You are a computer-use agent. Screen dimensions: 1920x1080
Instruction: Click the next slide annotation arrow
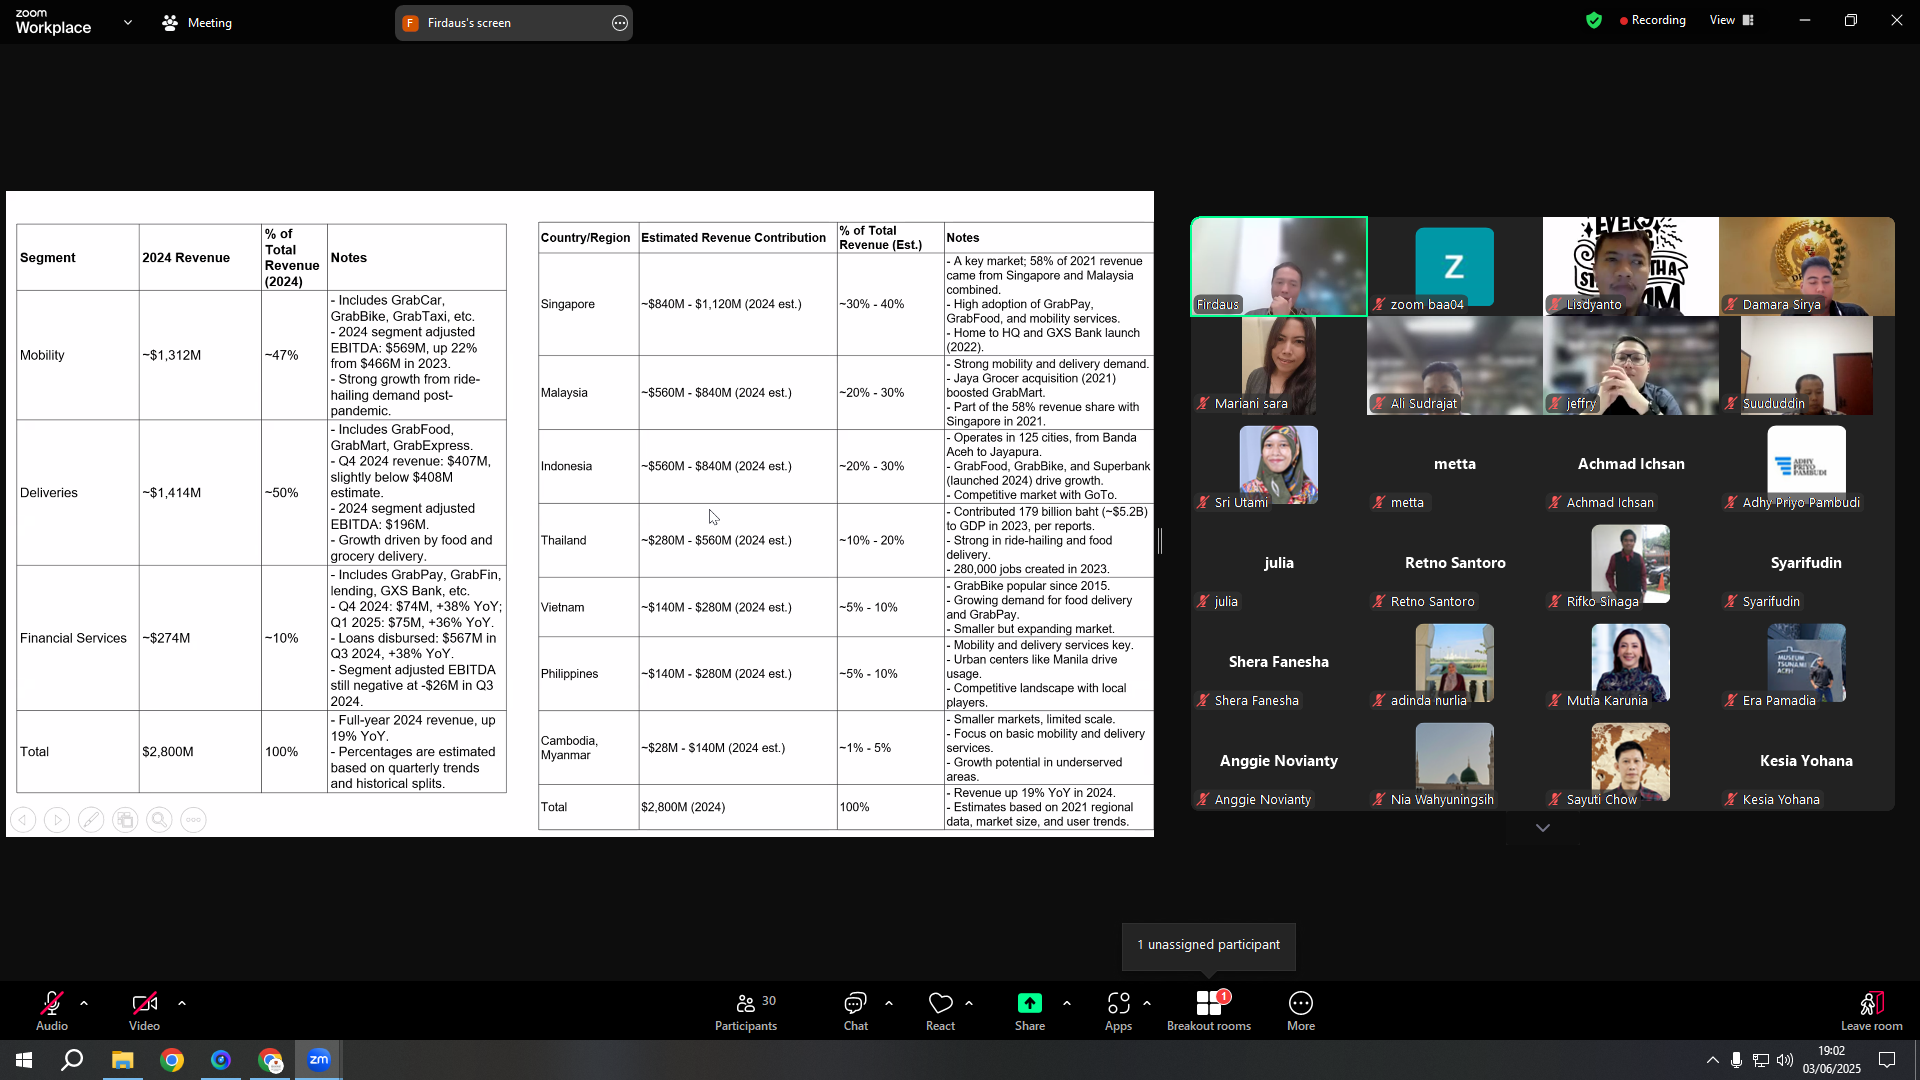[x=57, y=820]
